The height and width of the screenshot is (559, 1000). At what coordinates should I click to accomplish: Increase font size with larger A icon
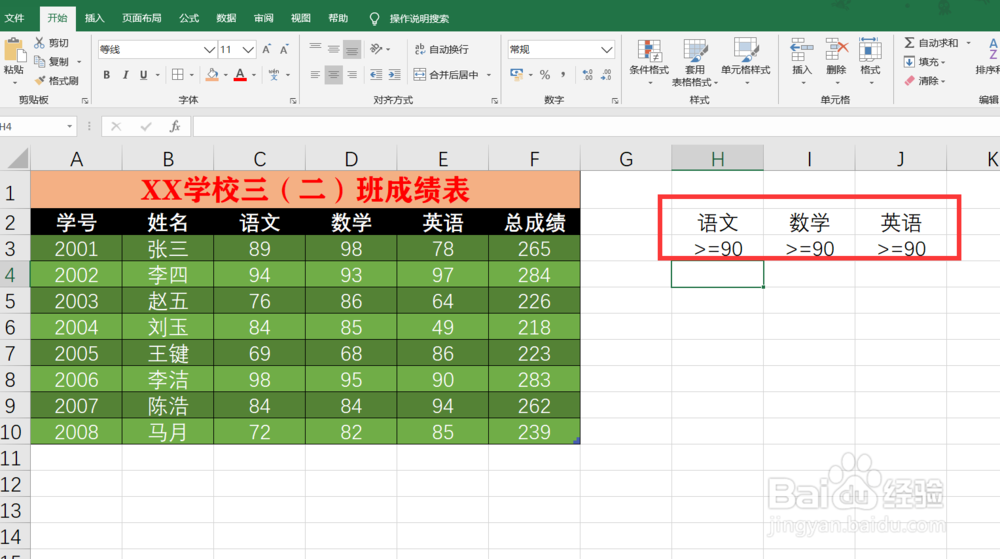click(x=267, y=49)
